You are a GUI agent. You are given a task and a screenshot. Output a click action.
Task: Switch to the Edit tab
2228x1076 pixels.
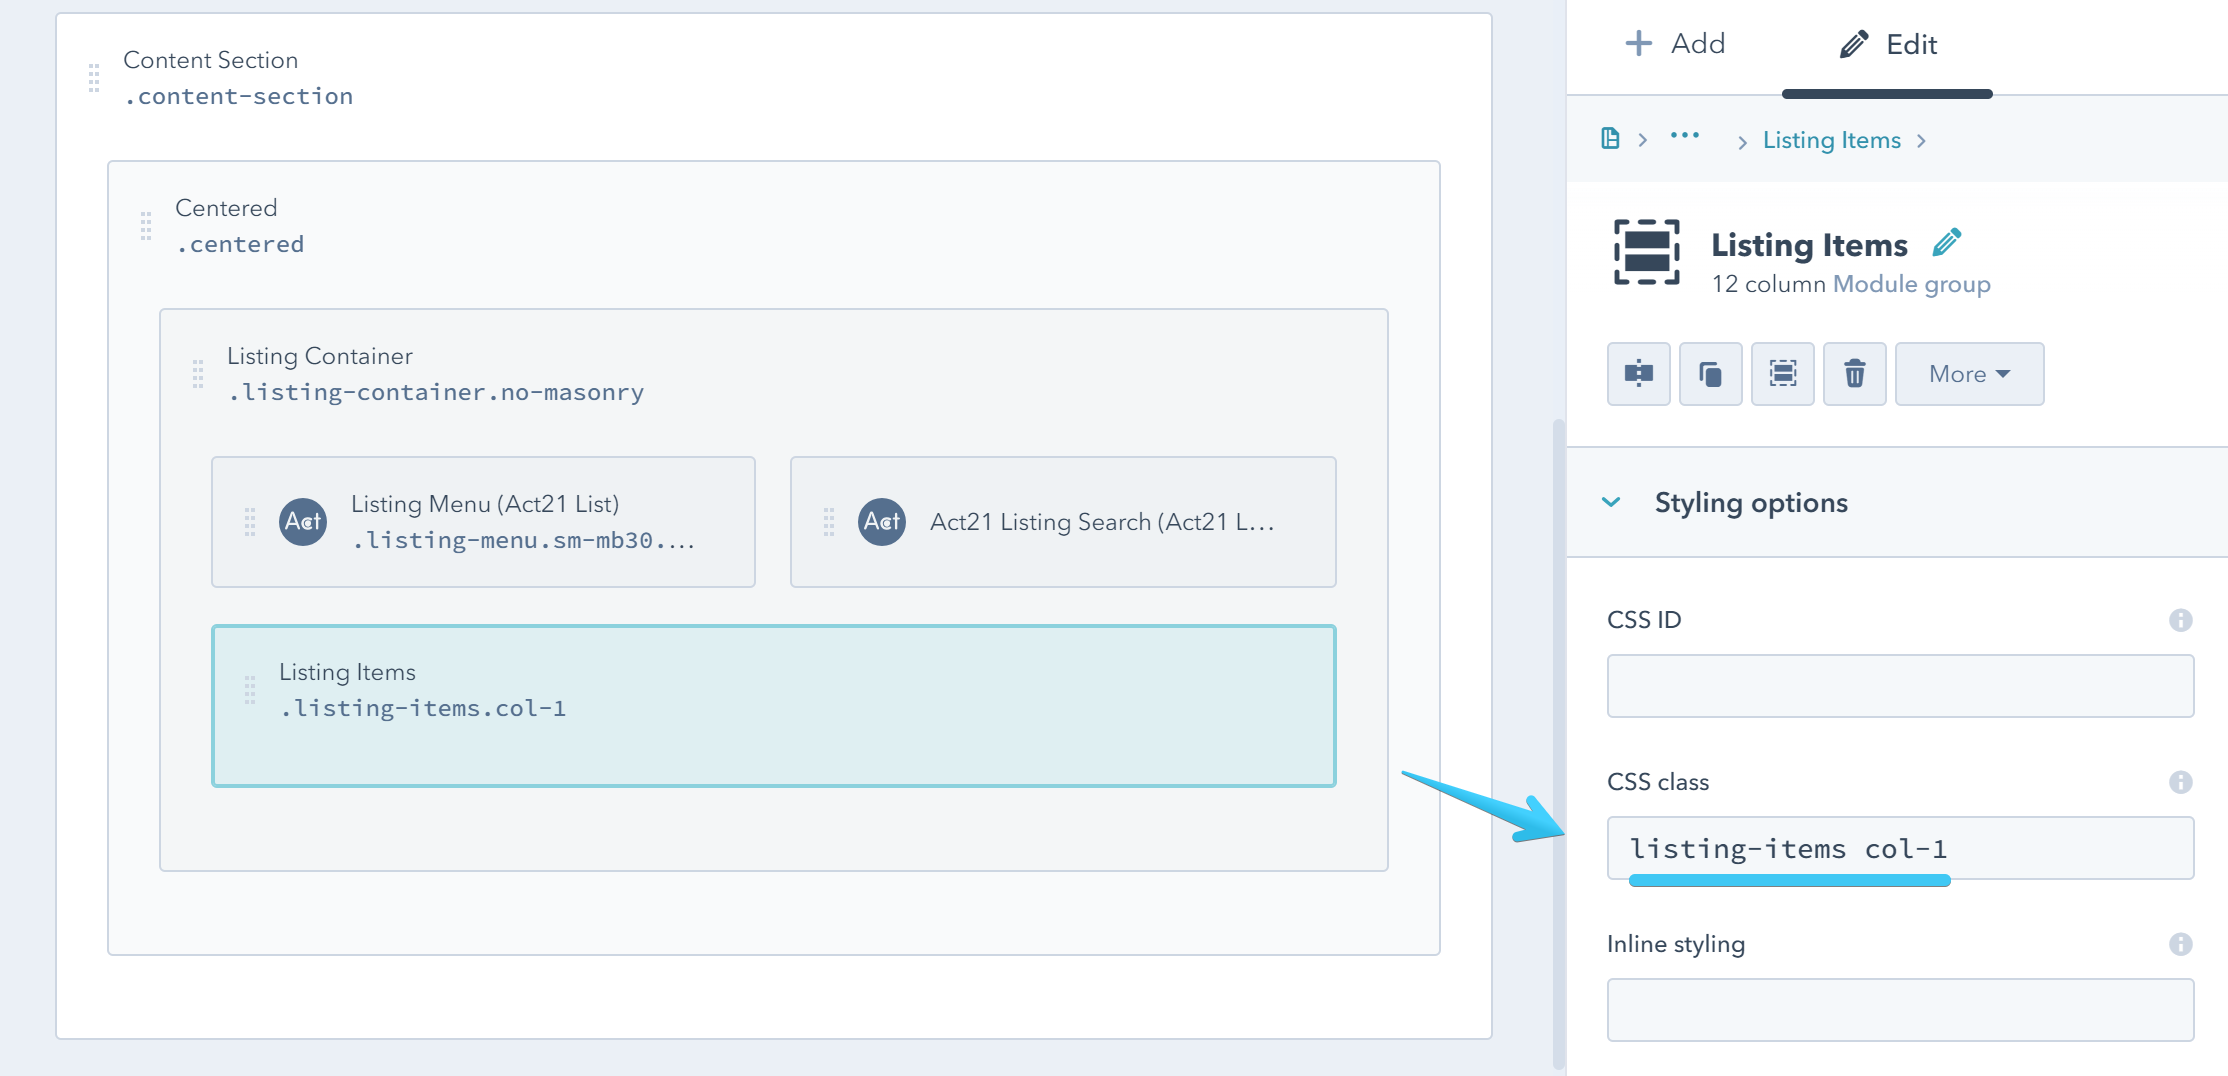click(x=1888, y=45)
